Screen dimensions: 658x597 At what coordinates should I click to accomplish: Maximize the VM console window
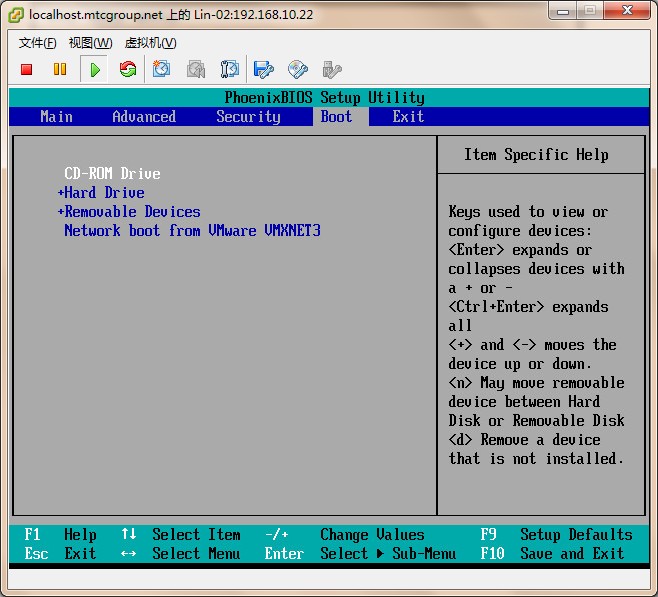[x=590, y=11]
